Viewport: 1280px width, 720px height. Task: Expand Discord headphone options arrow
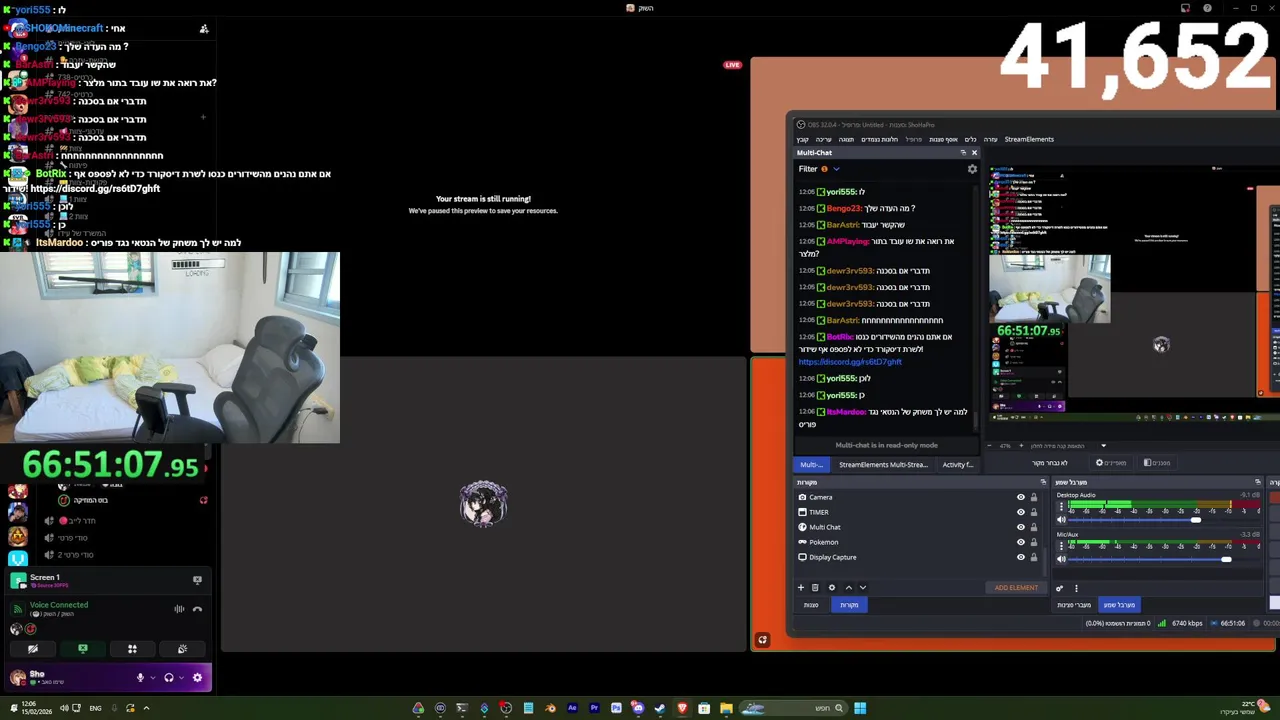point(181,678)
